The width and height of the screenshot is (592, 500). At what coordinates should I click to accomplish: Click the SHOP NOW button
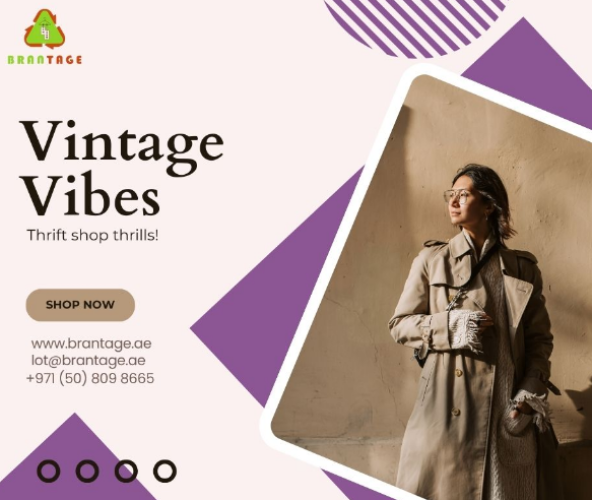click(x=80, y=305)
